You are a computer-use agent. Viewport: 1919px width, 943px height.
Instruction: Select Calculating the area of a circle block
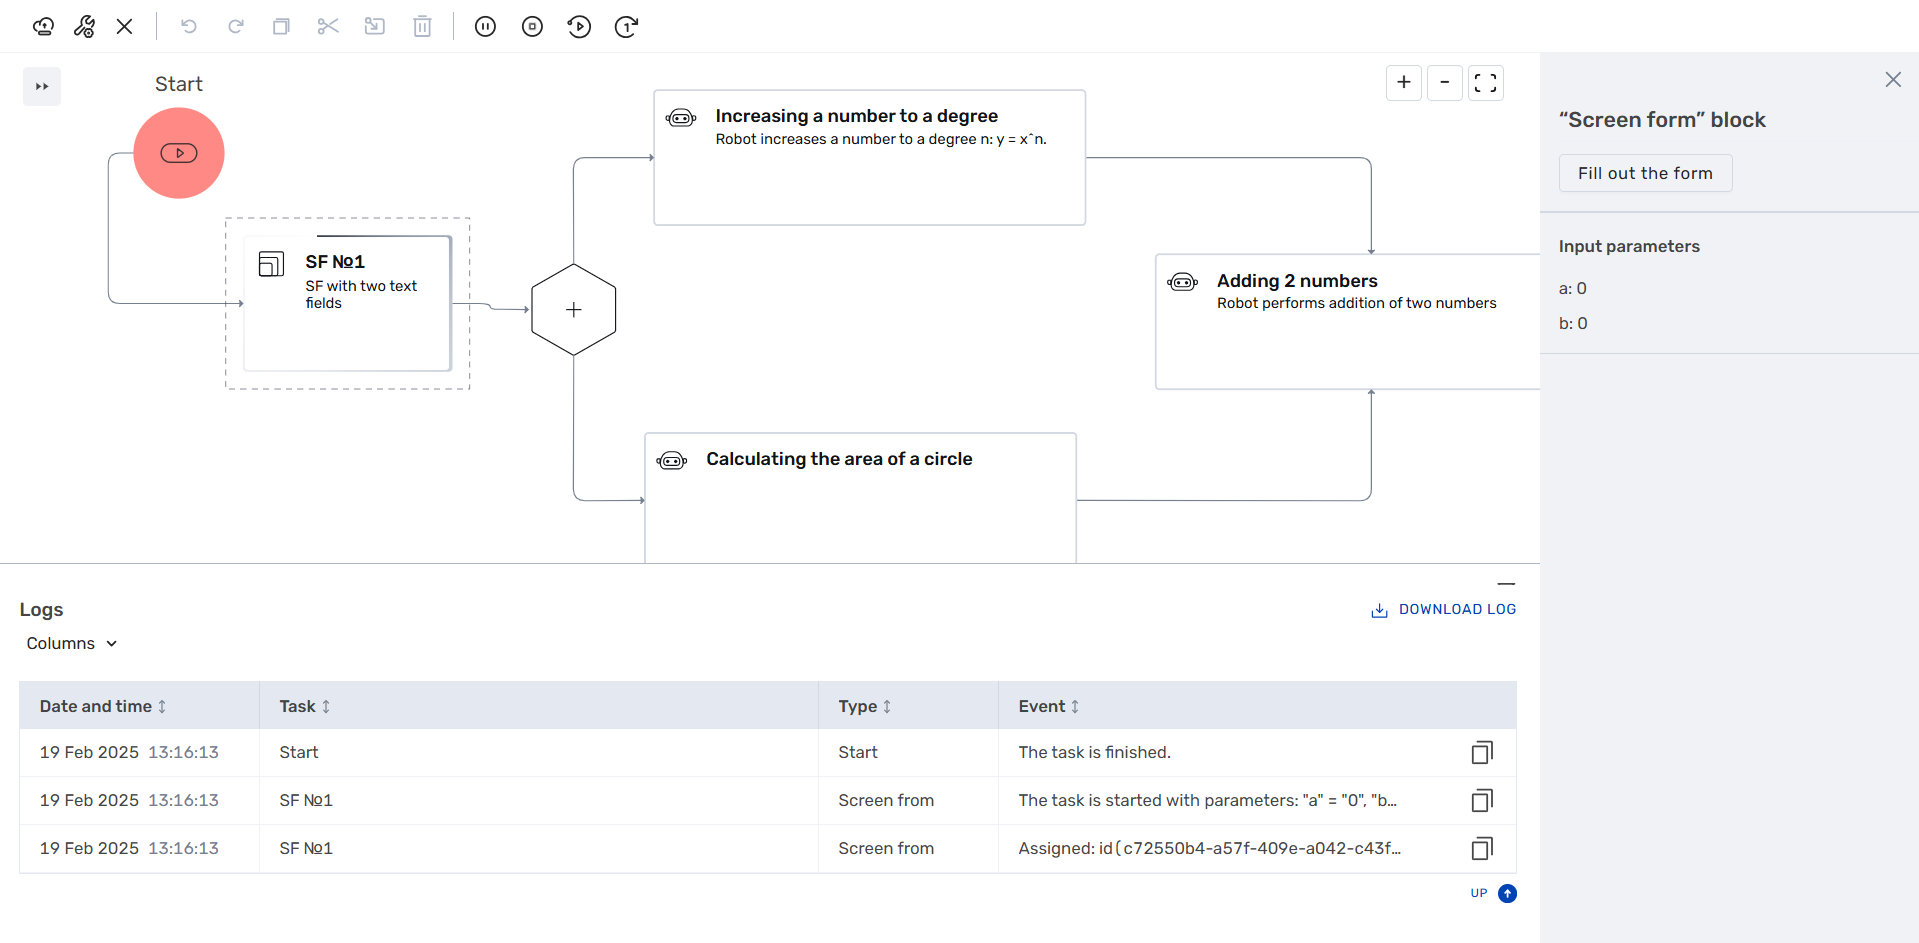(860, 497)
